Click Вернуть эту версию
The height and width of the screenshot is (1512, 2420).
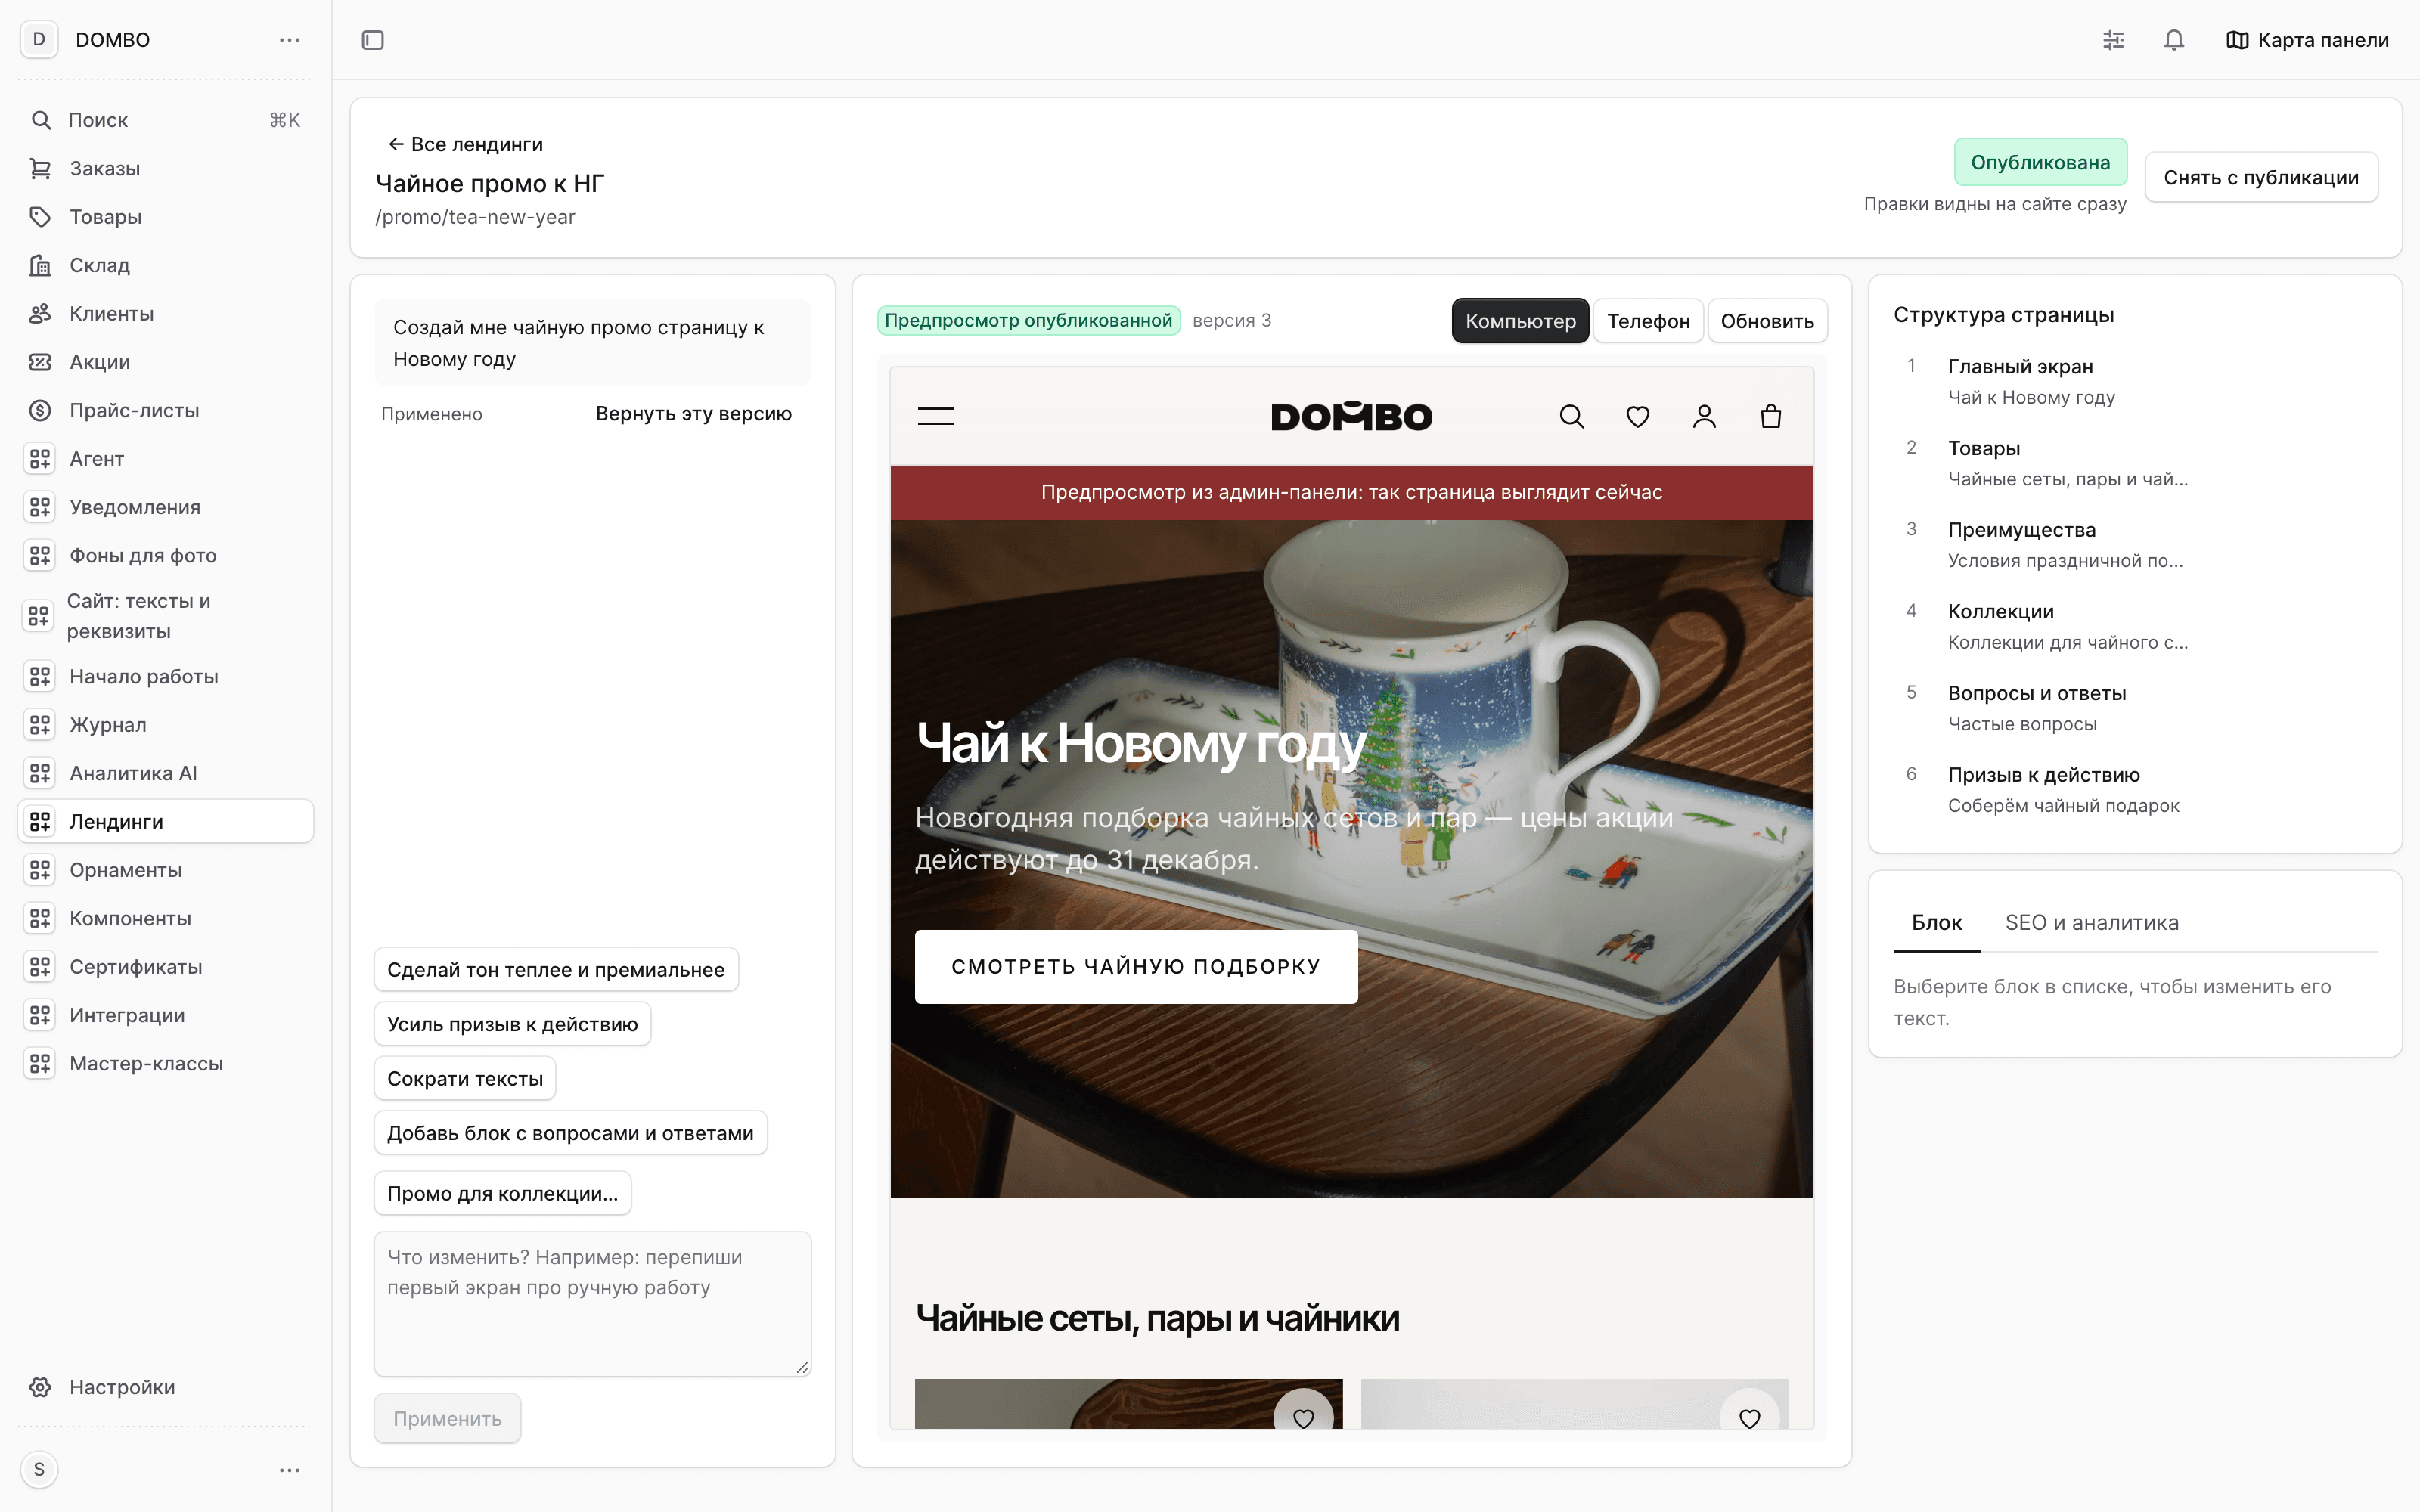coord(693,413)
